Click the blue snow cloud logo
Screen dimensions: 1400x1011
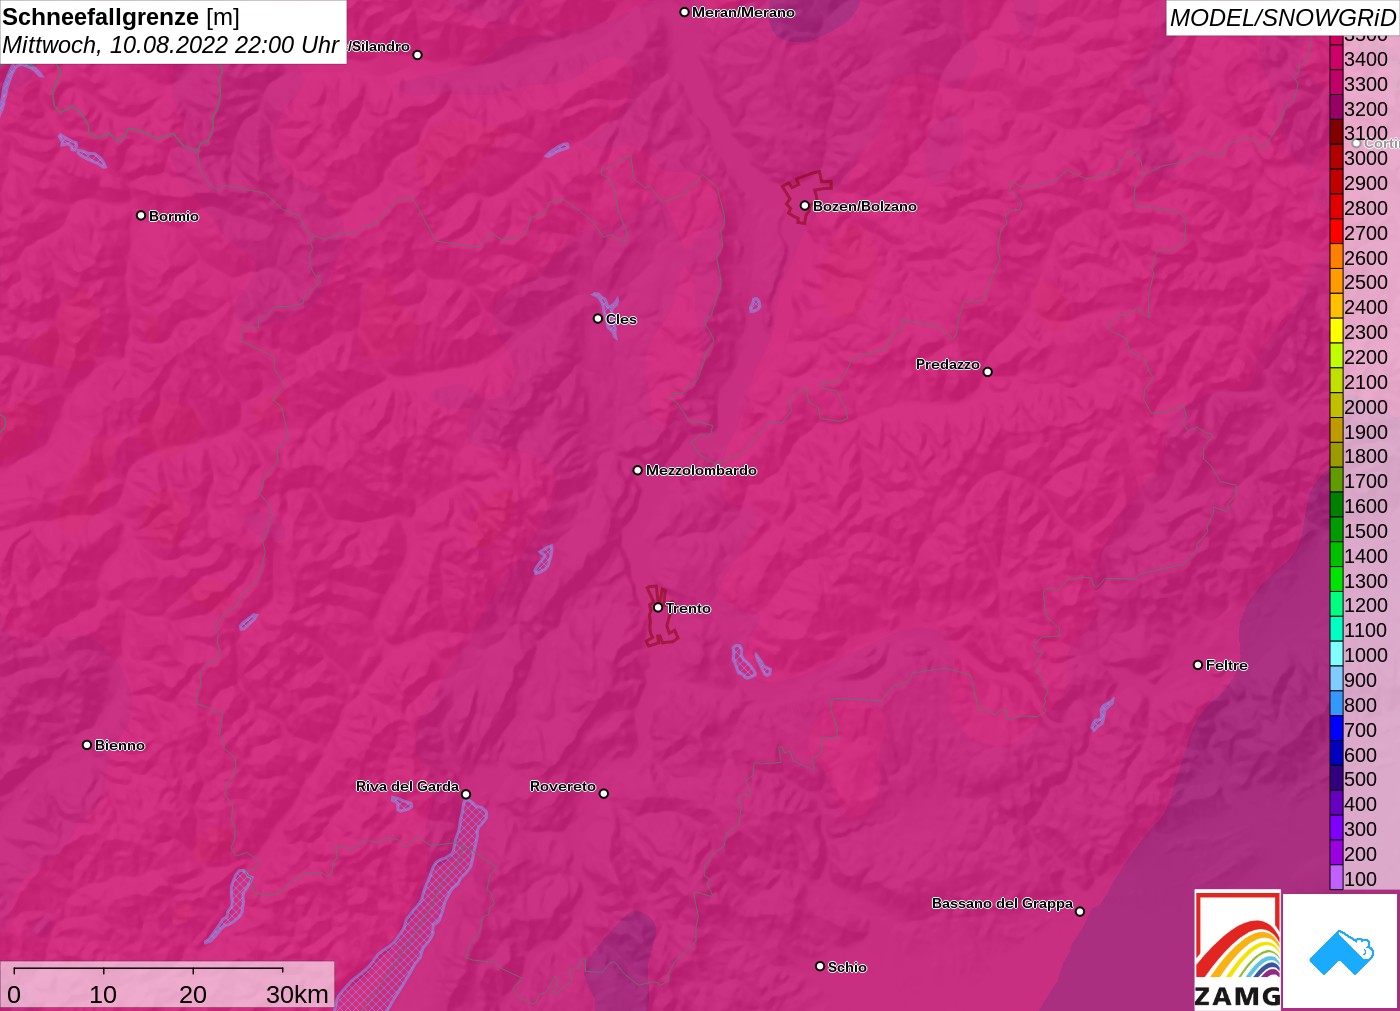(1341, 951)
